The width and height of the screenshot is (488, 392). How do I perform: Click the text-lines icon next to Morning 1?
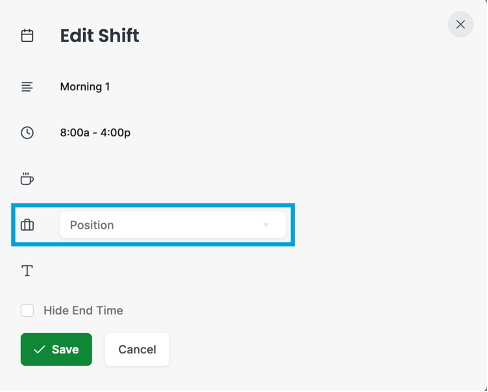coord(27,87)
